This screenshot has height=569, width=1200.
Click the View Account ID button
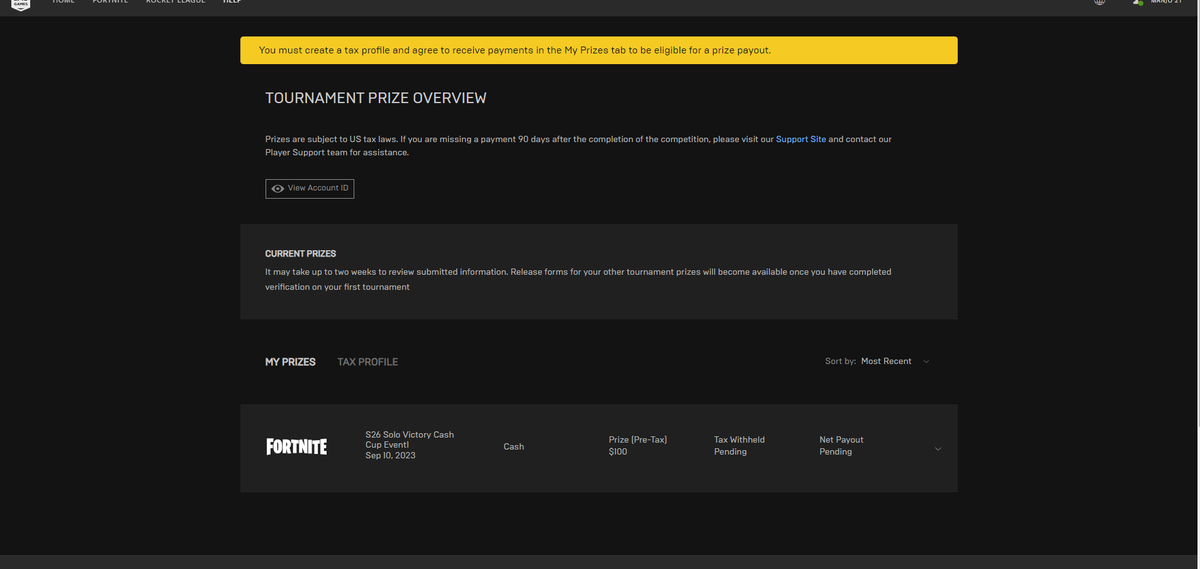pyautogui.click(x=310, y=189)
